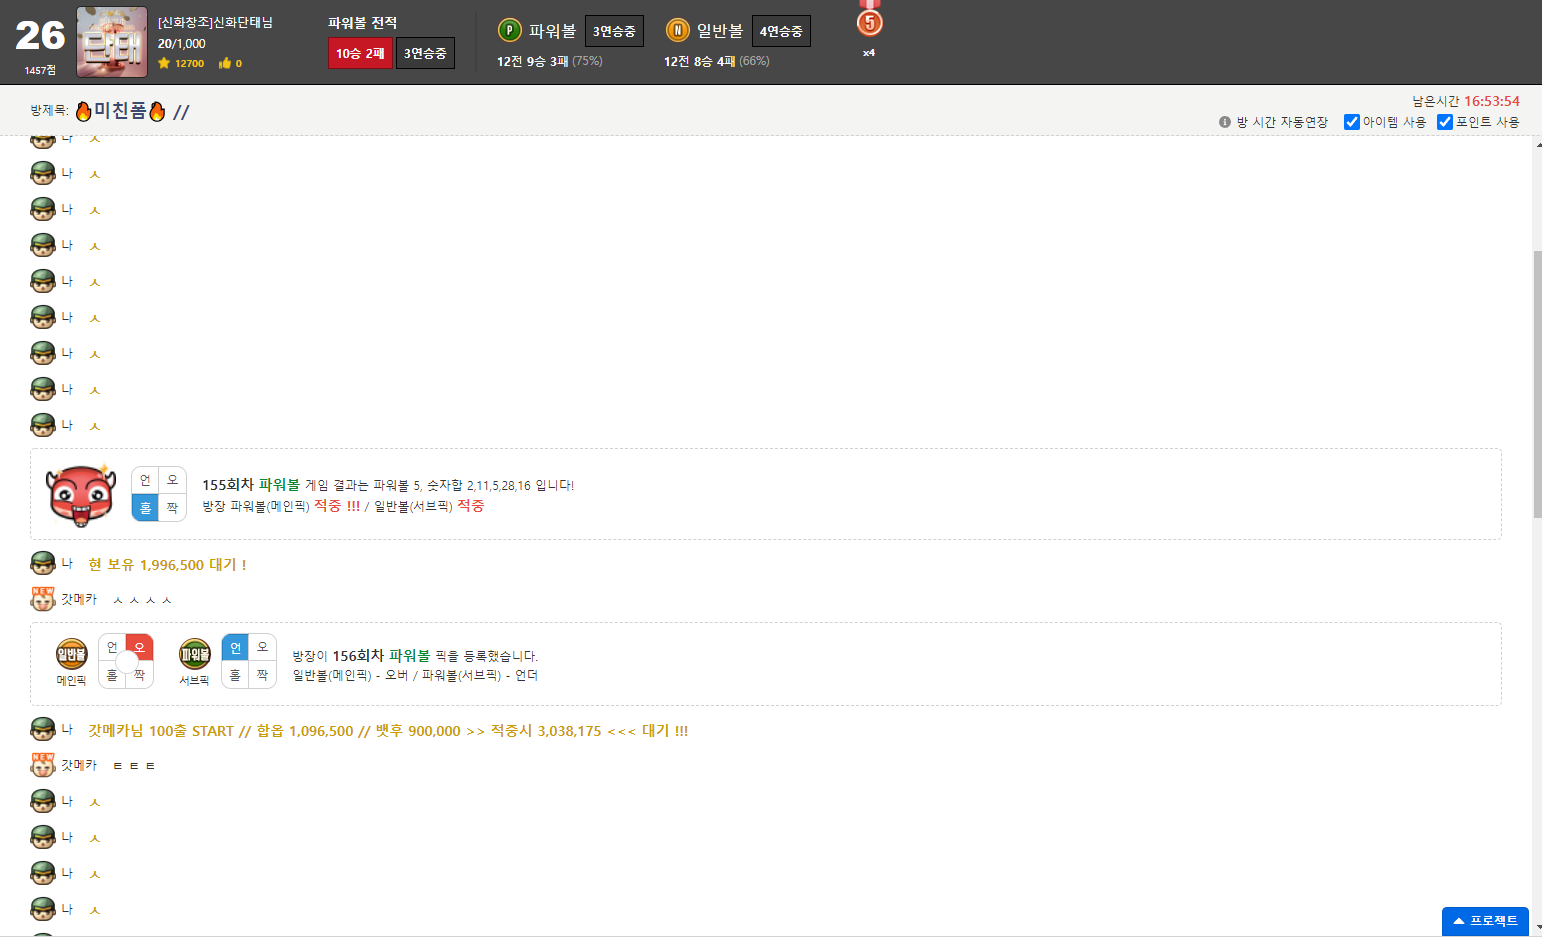Click the red 10승 2패 record badge

click(x=360, y=53)
